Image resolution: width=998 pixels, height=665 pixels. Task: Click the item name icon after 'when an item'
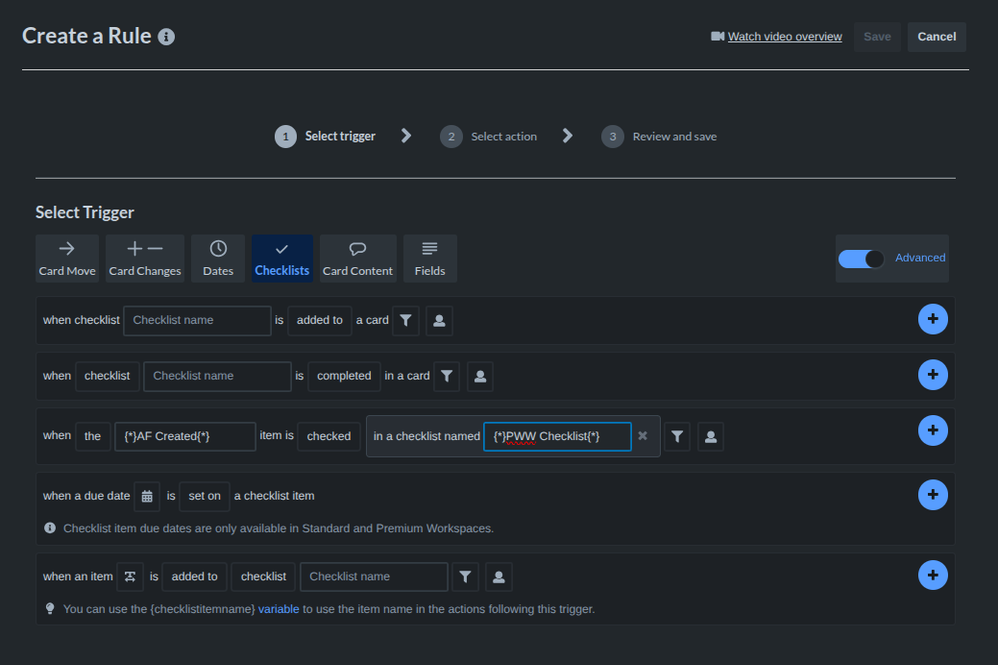click(x=130, y=577)
